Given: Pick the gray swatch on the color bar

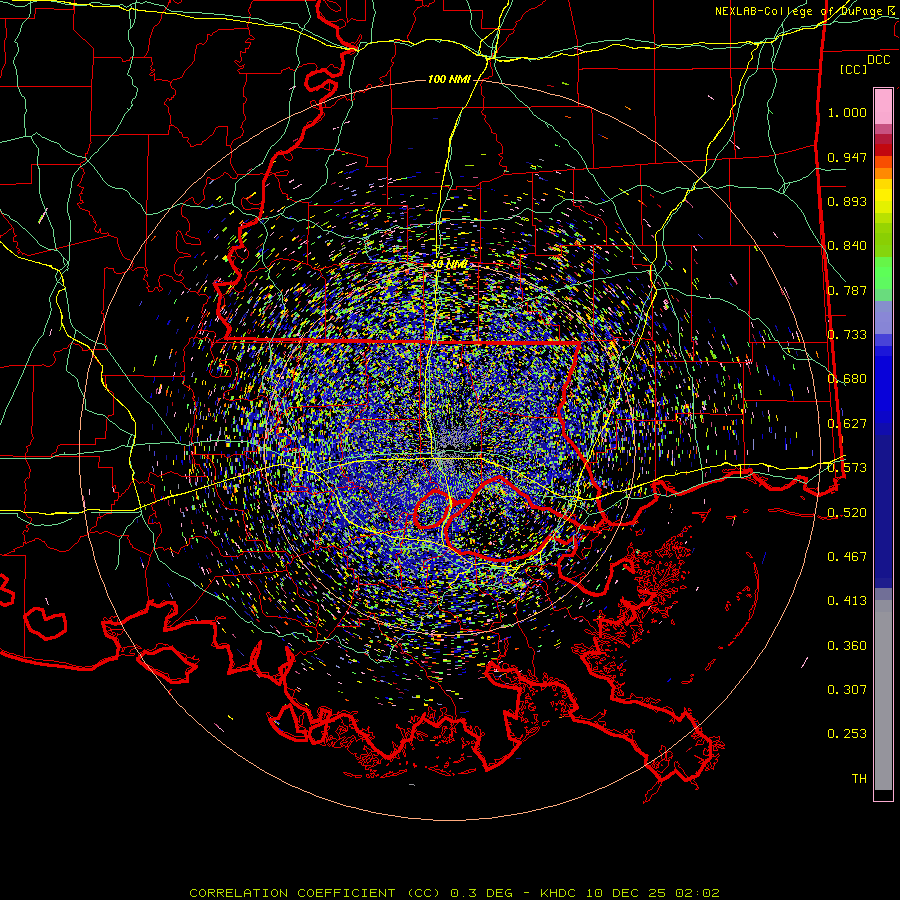Looking at the screenshot, I should tap(883, 695).
